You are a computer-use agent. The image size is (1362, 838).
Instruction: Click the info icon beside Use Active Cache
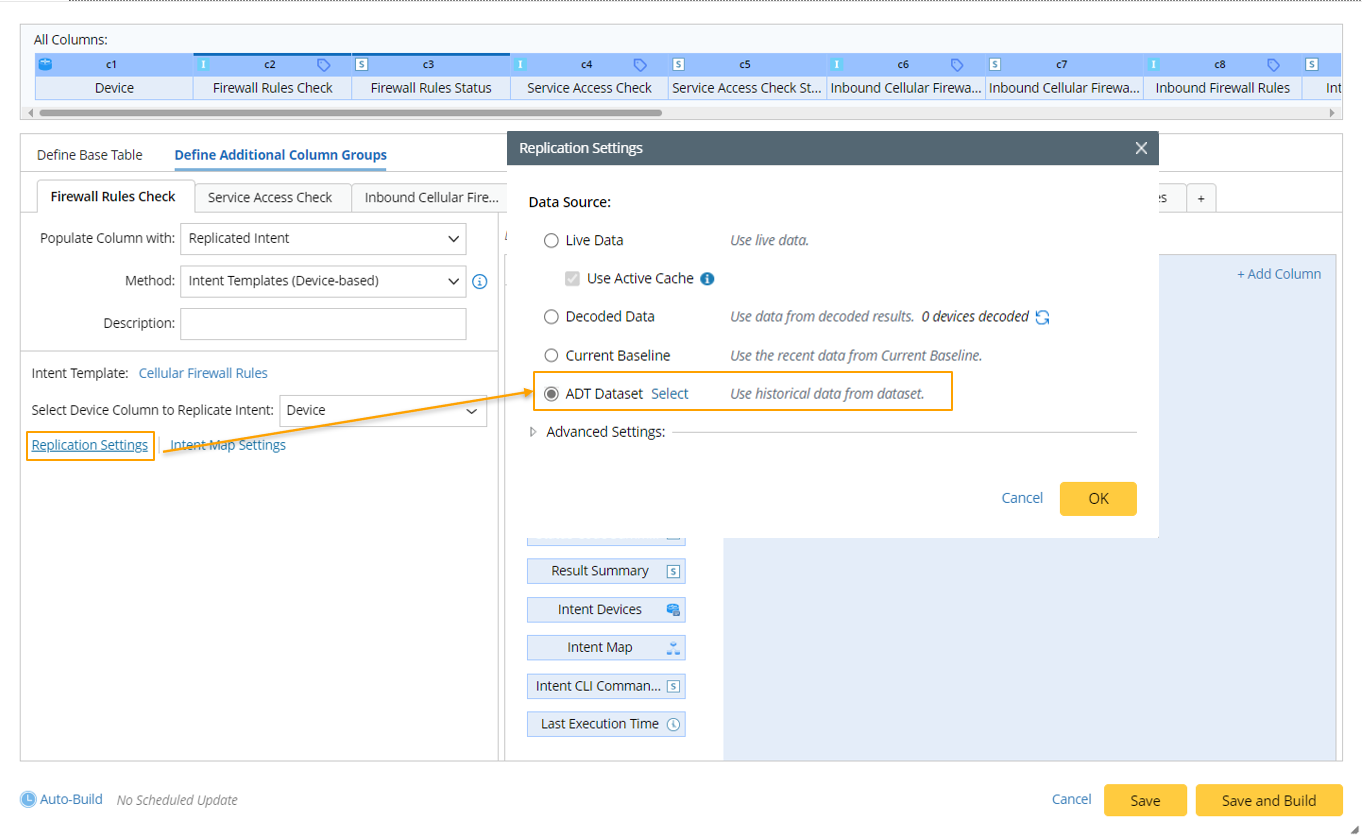point(707,279)
